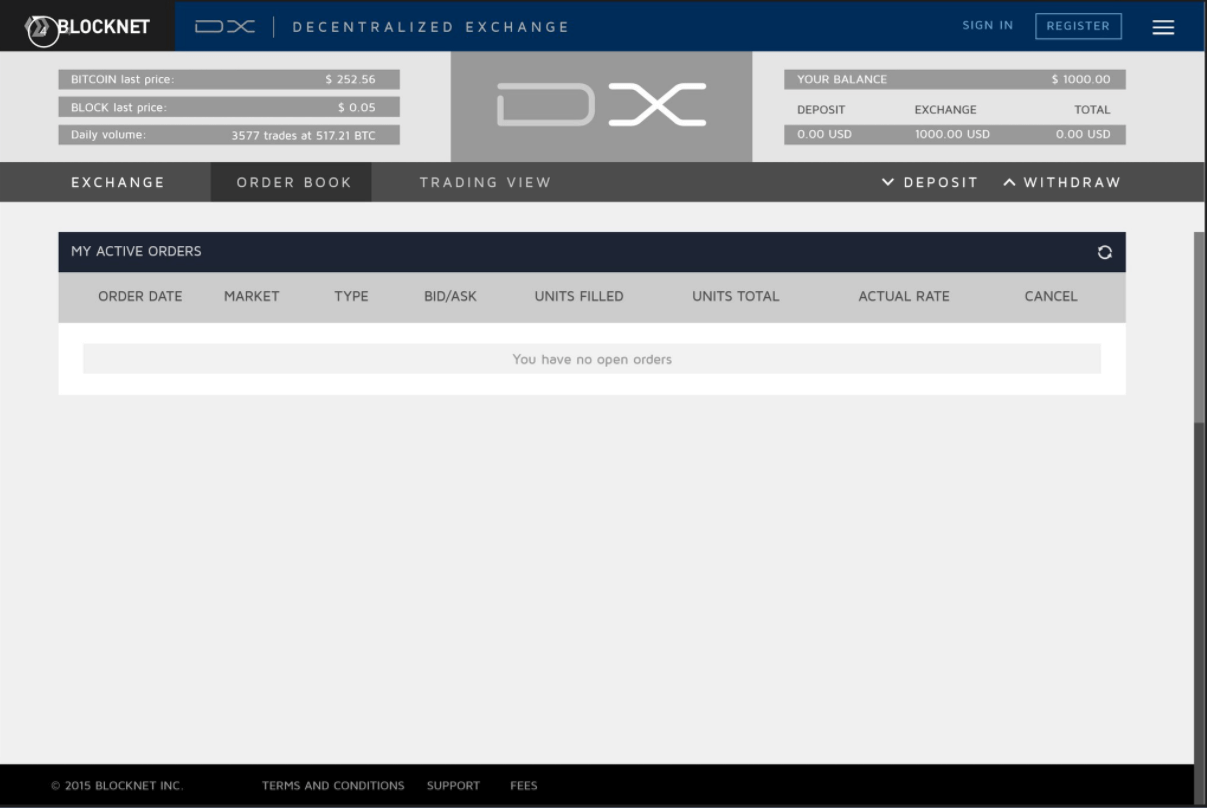Open Terms and Conditions link

pyautogui.click(x=333, y=786)
